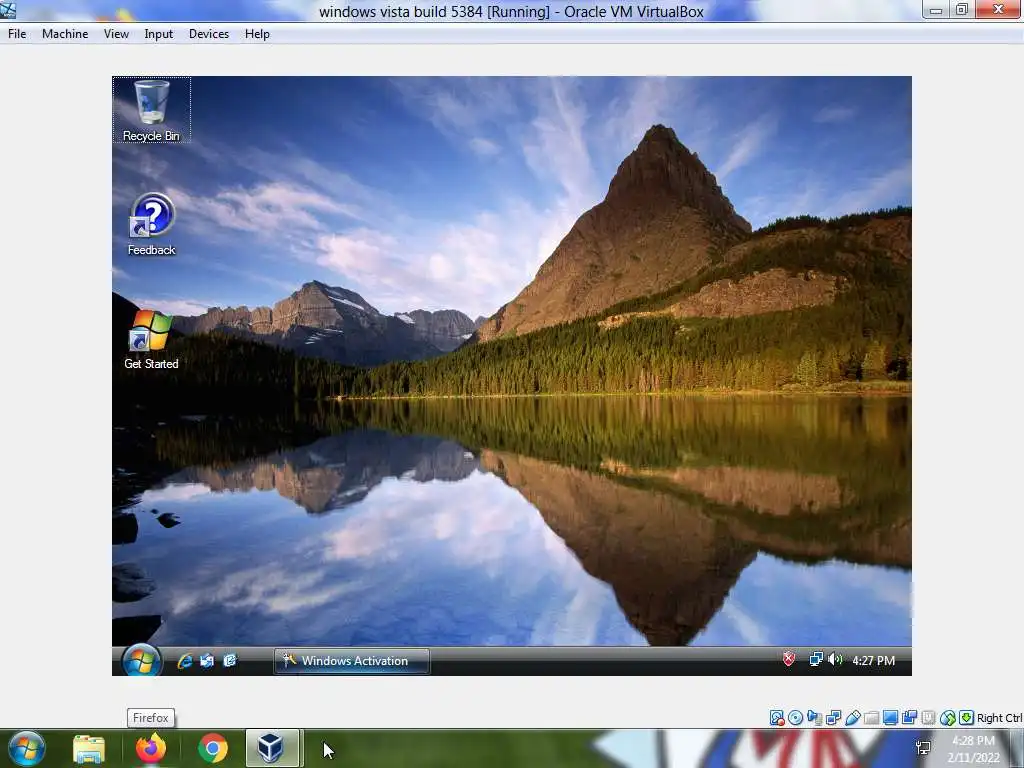The image size is (1024, 768).
Task: Select the Feedback desktop shortcut
Action: [152, 224]
